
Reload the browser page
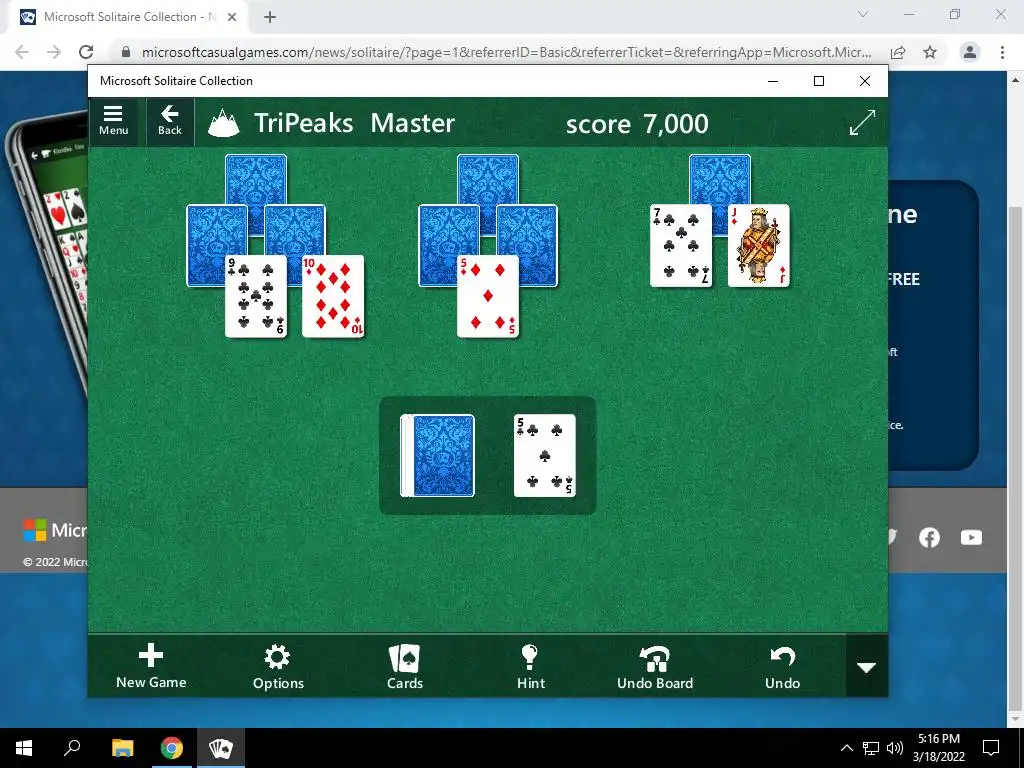click(x=86, y=52)
